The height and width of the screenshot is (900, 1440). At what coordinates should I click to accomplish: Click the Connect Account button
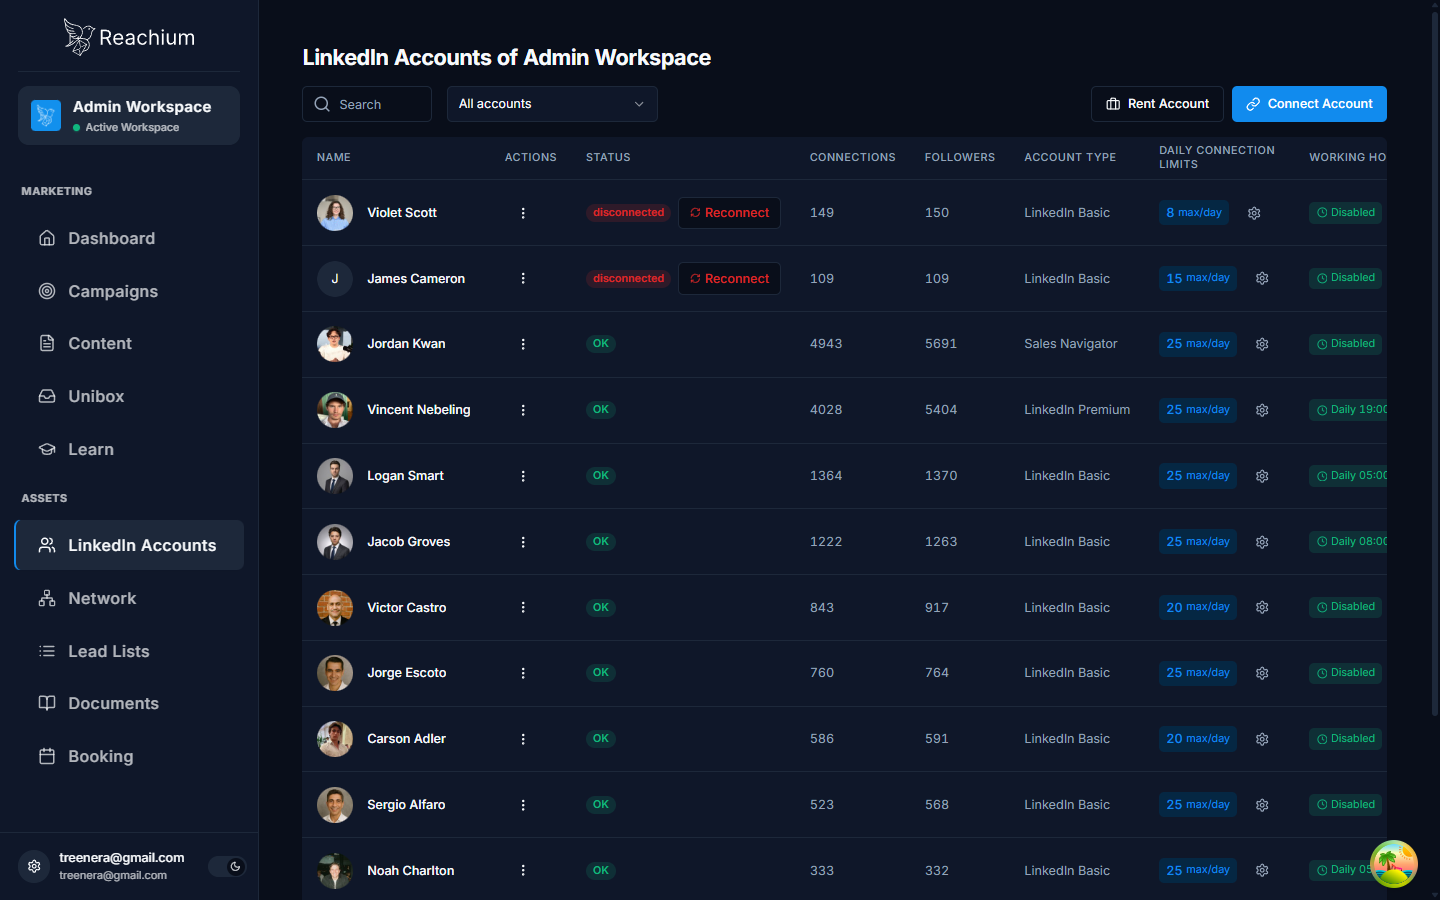click(x=1309, y=104)
